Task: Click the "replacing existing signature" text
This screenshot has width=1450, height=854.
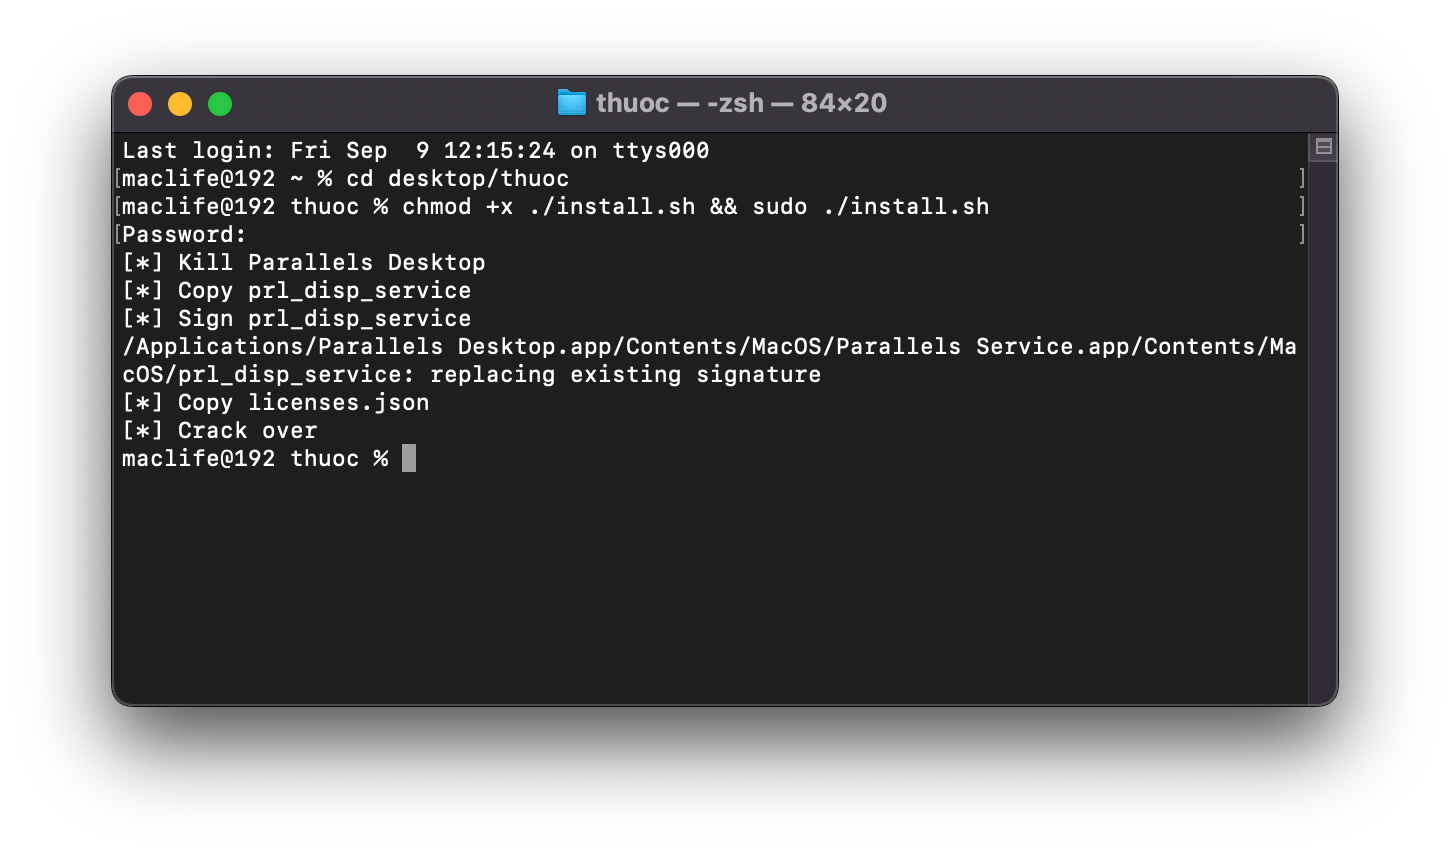Action: click(x=625, y=375)
